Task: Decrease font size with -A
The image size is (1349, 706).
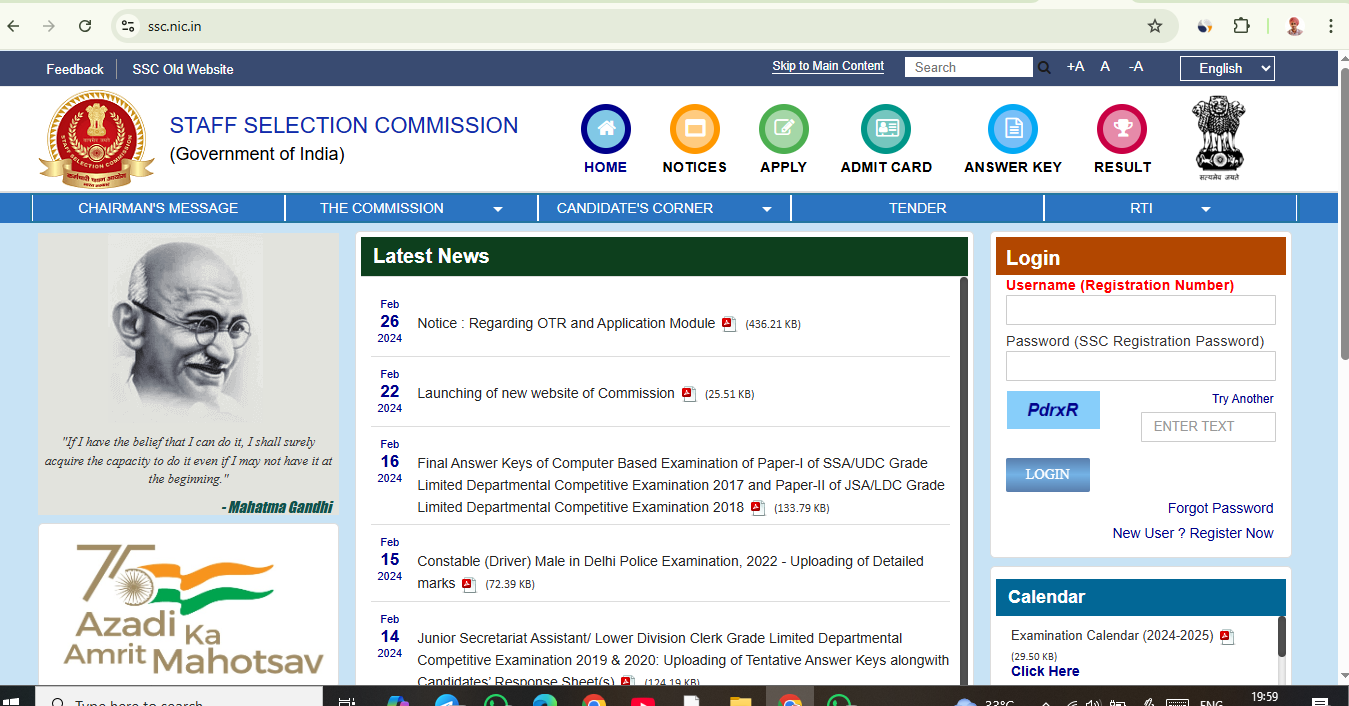Action: [x=1136, y=67]
